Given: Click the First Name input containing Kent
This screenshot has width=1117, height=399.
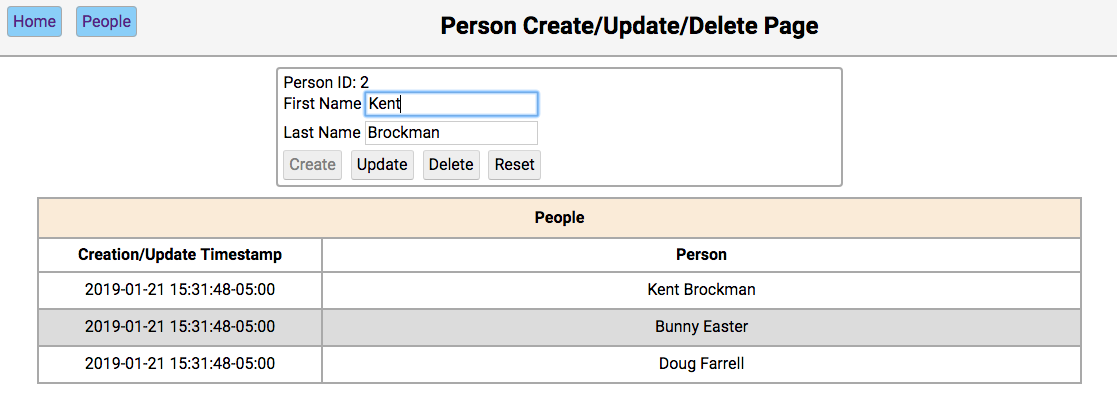Looking at the screenshot, I should click(x=451, y=104).
